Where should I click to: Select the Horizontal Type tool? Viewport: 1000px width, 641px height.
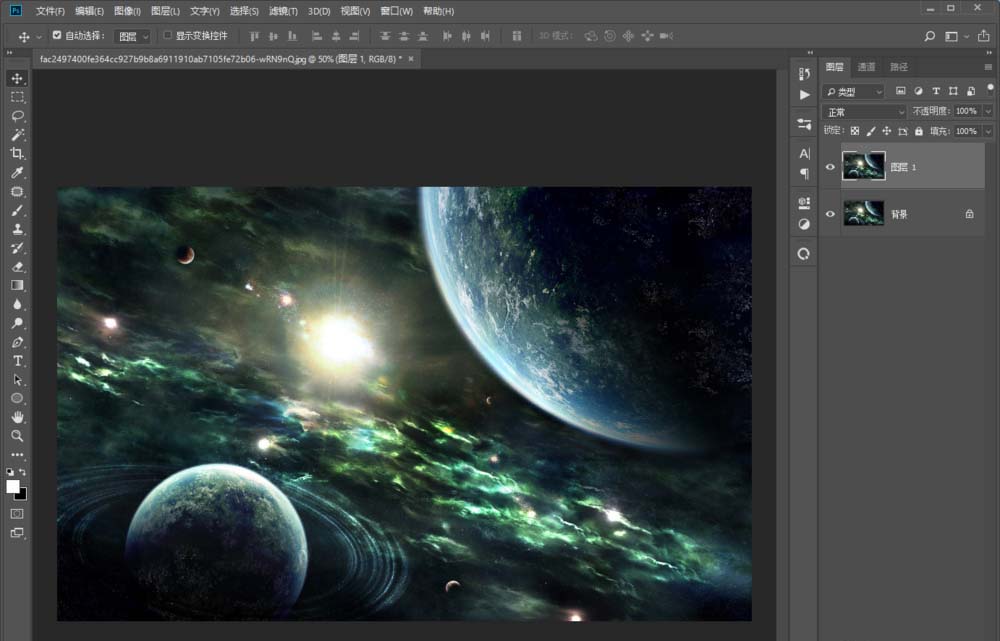click(x=16, y=361)
